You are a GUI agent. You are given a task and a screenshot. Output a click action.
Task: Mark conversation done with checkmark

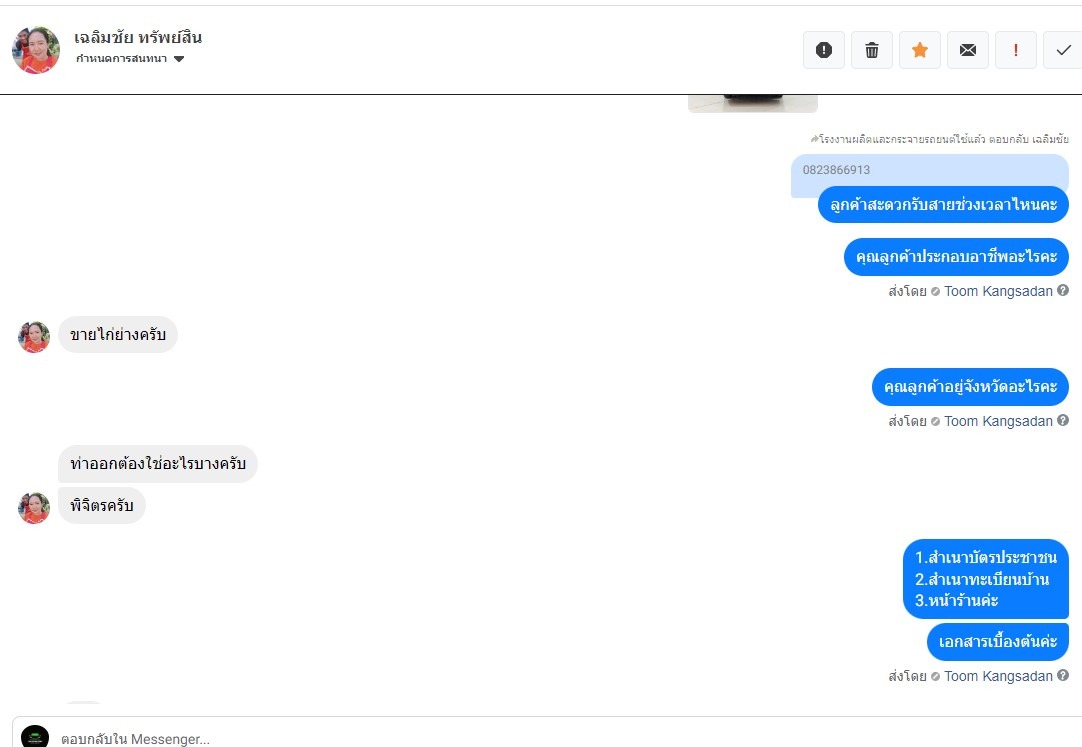coord(1063,50)
